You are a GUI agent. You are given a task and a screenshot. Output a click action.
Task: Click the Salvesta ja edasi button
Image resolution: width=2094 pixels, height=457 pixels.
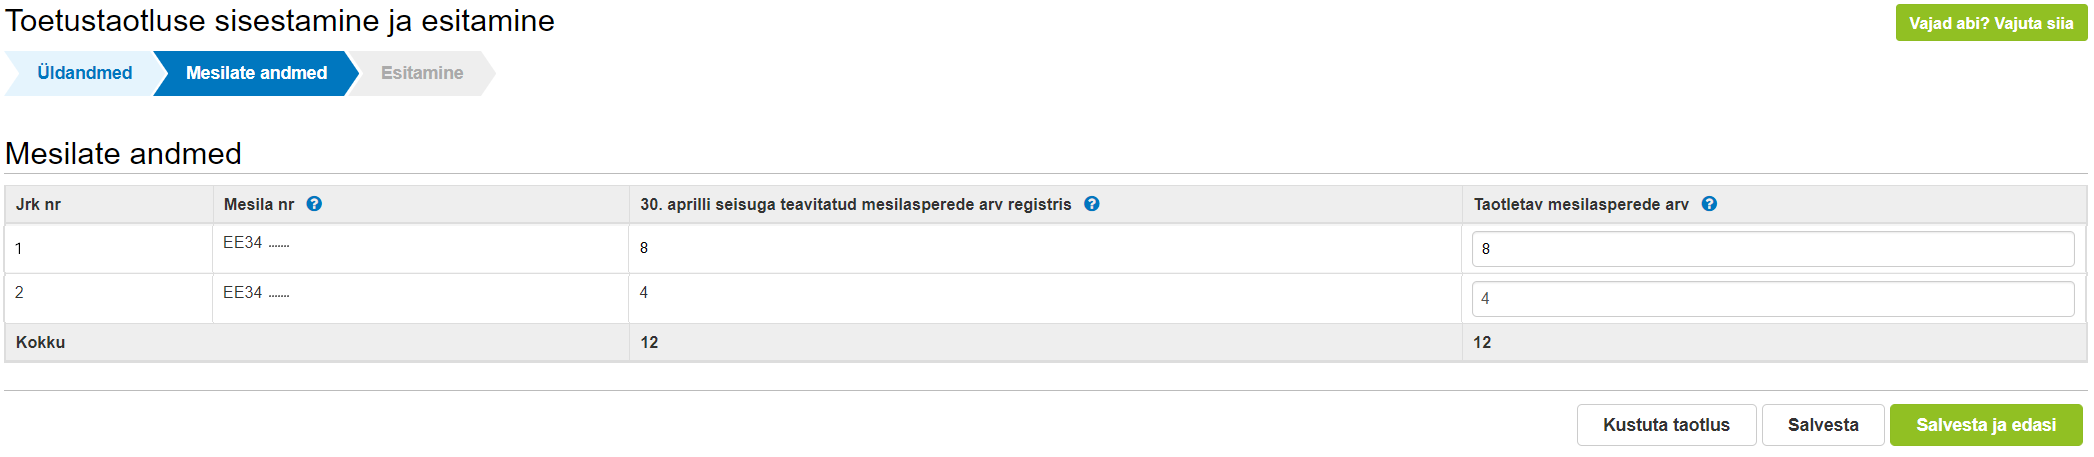pos(1986,425)
